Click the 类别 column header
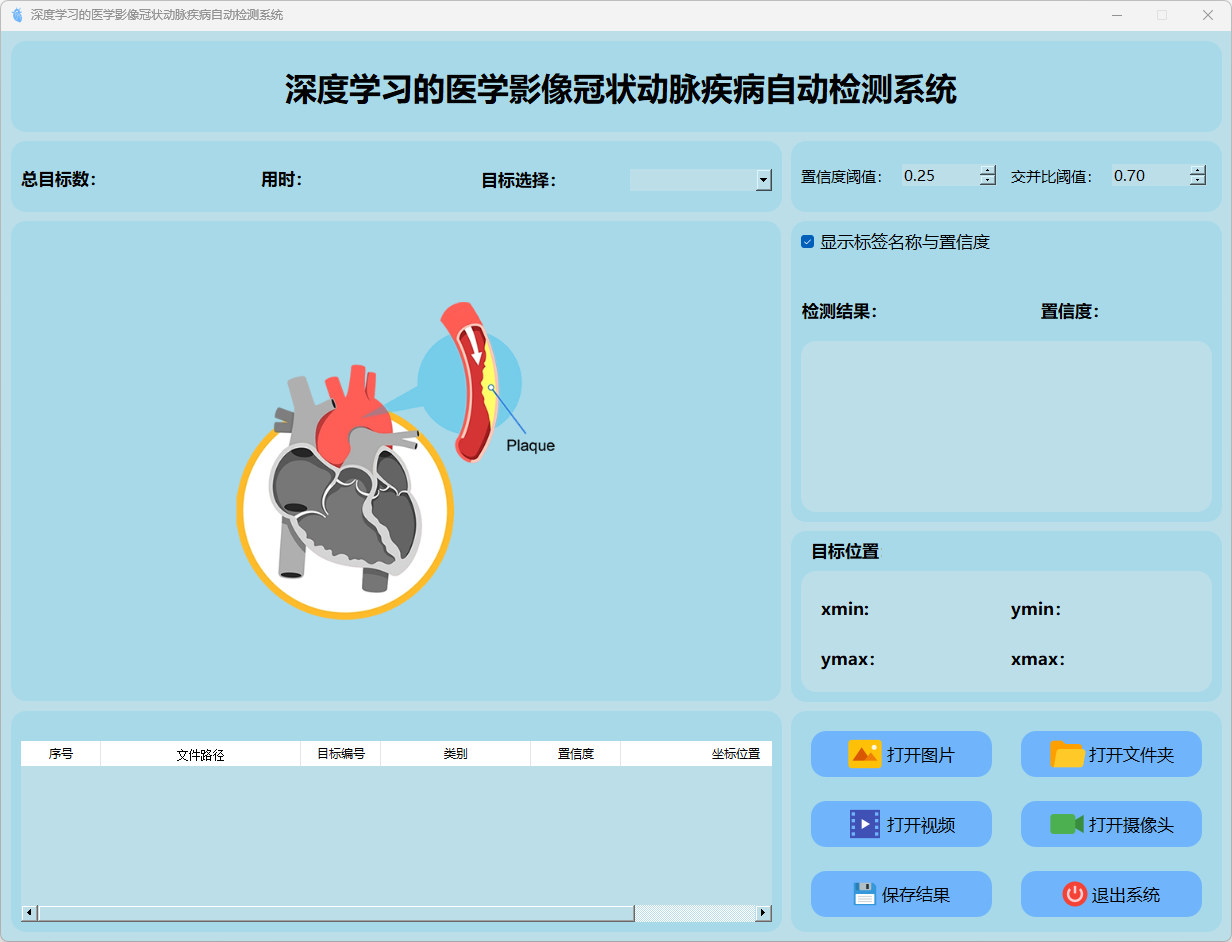 click(455, 754)
